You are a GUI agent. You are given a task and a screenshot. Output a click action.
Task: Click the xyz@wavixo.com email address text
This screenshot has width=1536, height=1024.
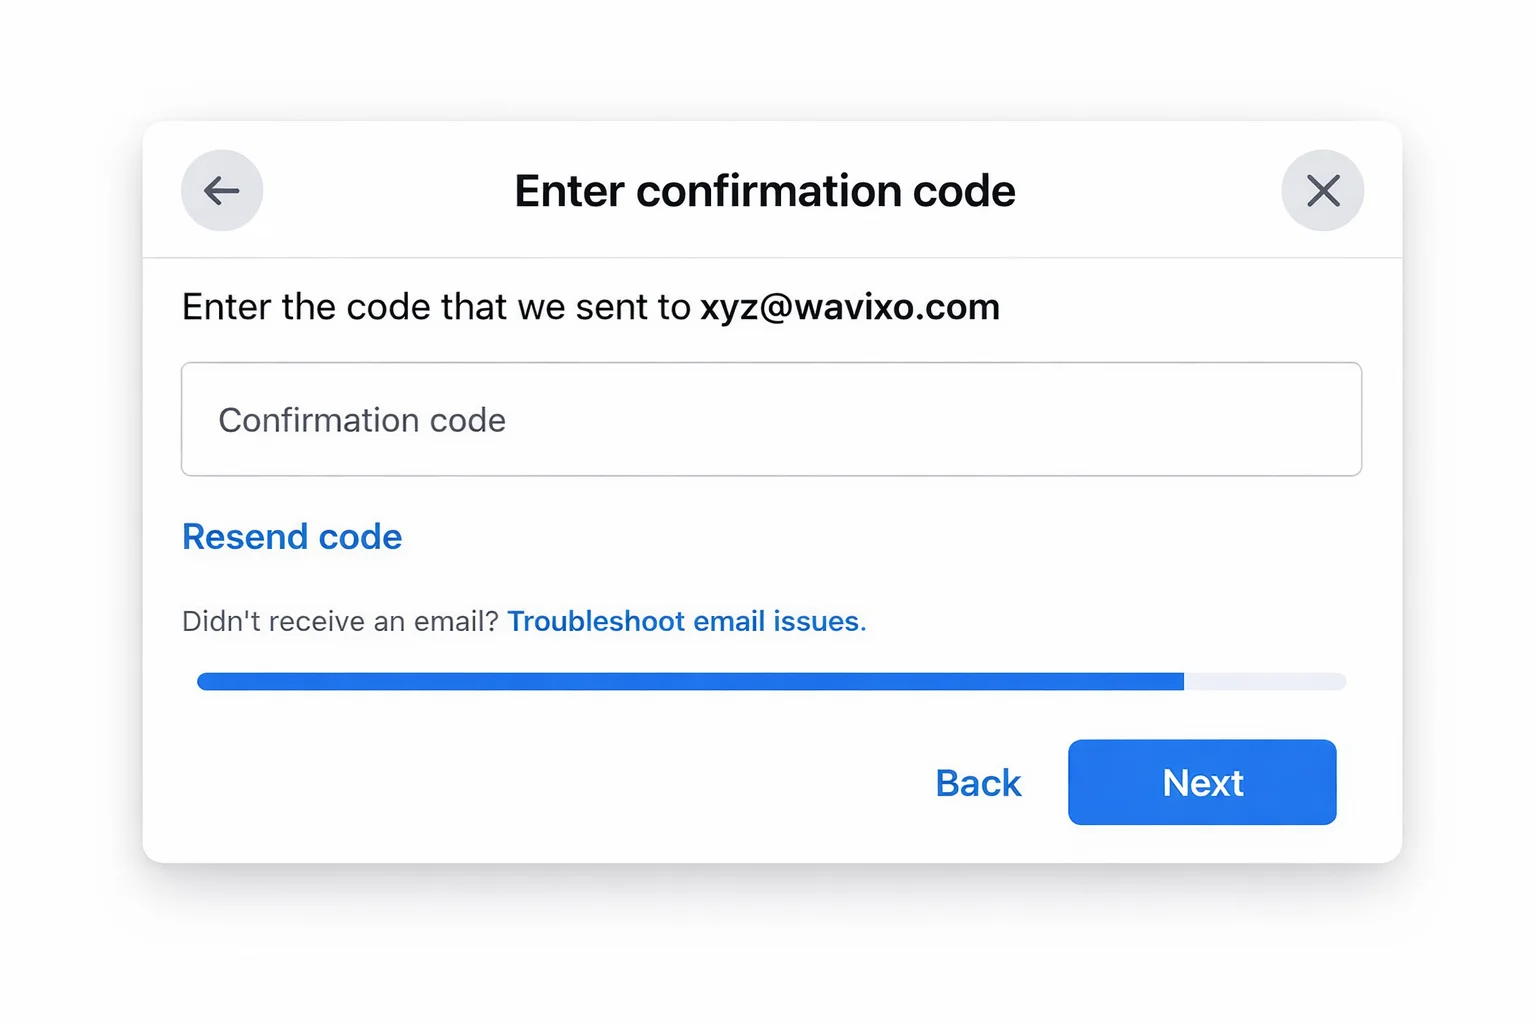tap(850, 307)
